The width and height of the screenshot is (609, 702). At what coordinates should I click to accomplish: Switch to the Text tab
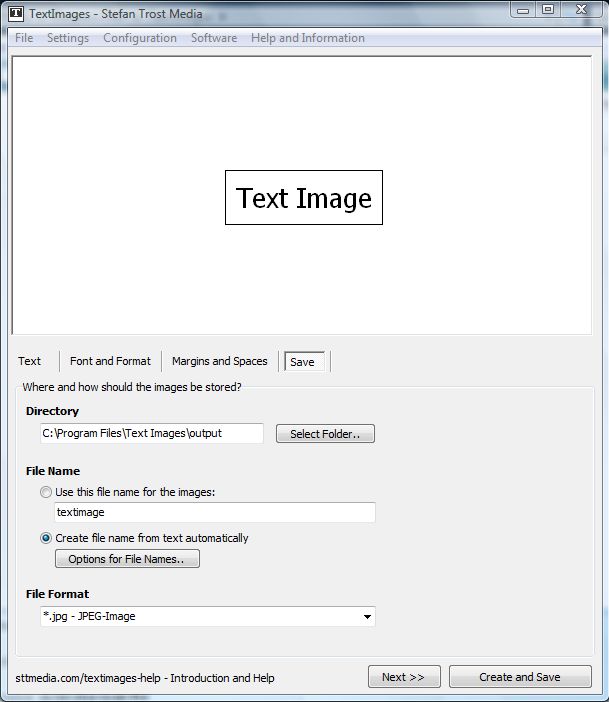[x=30, y=361]
